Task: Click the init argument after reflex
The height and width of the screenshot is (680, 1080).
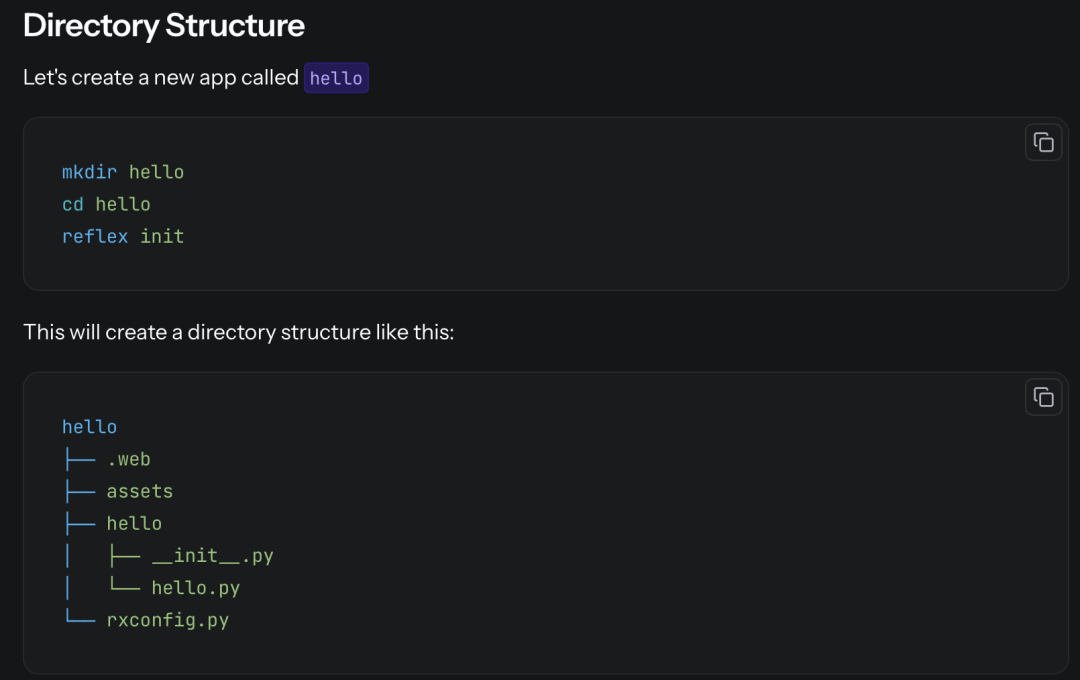Action: tap(162, 236)
